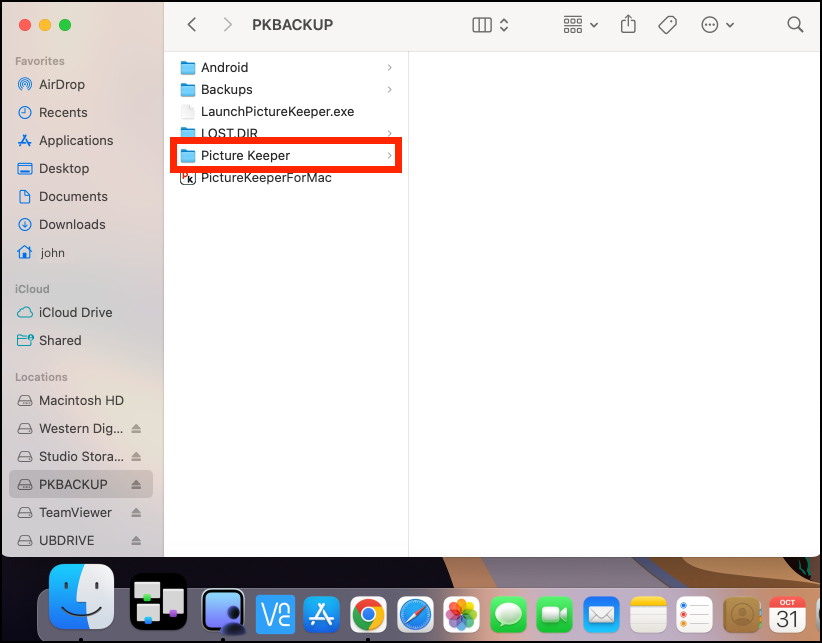Open Finder search magnifier
The height and width of the screenshot is (643, 822).
[x=795, y=25]
